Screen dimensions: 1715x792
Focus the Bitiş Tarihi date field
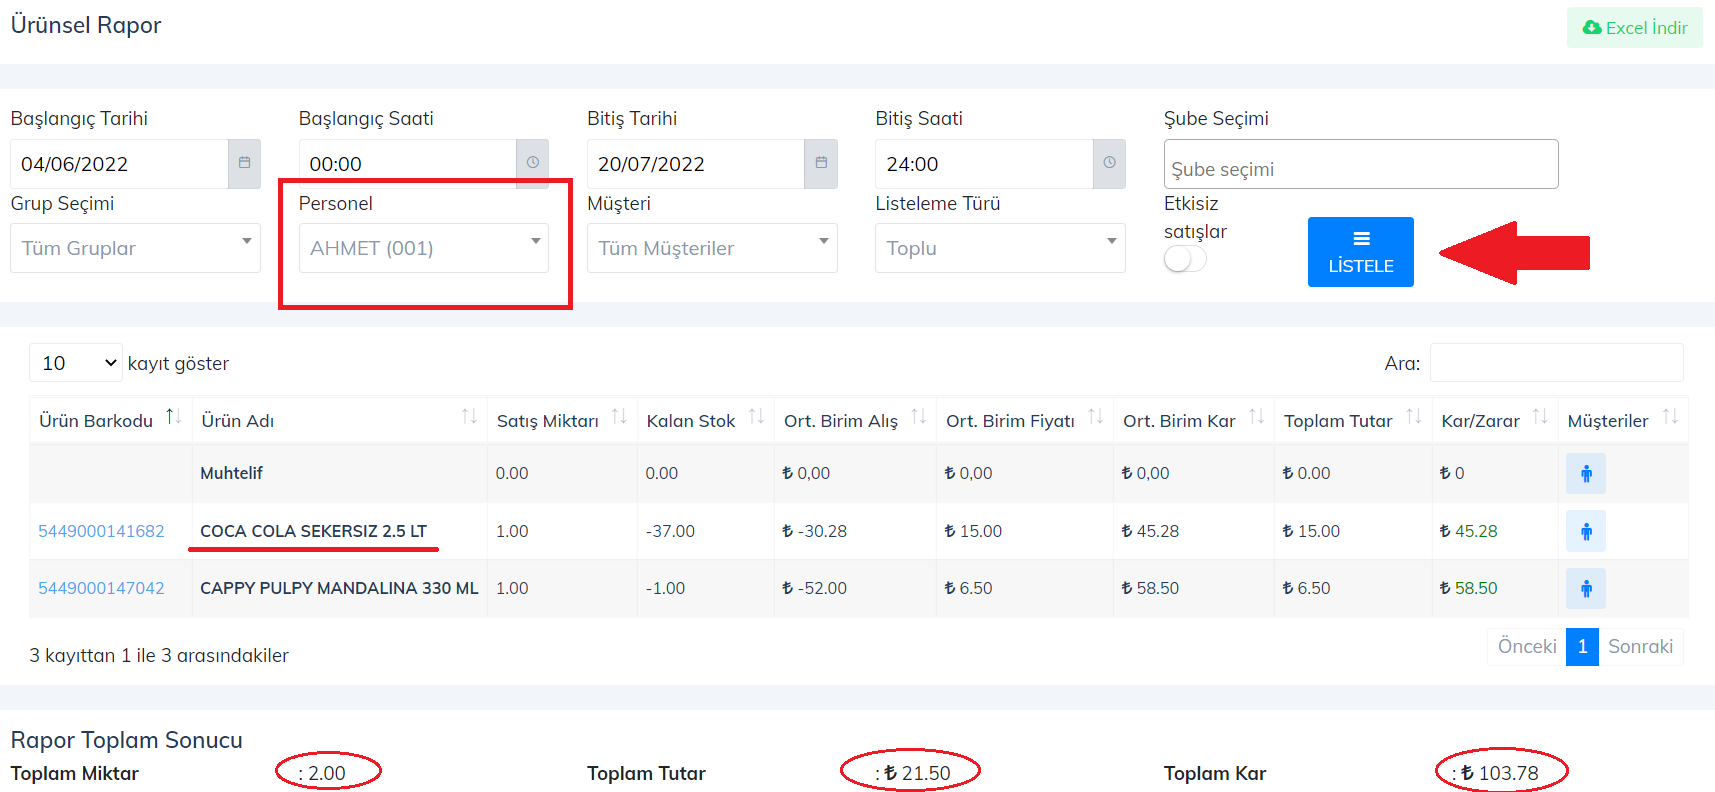click(695, 163)
